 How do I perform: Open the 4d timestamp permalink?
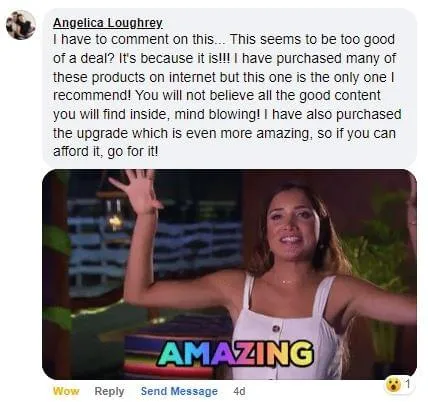click(239, 391)
